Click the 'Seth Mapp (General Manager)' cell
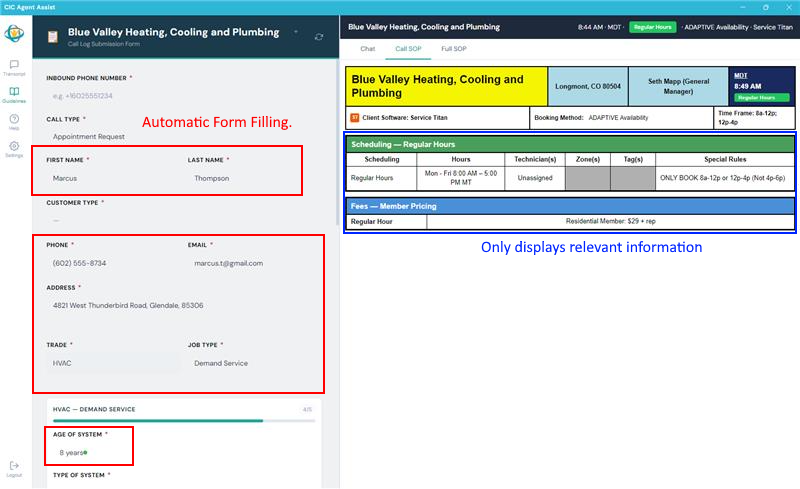This screenshot has height=489, width=800. point(678,86)
